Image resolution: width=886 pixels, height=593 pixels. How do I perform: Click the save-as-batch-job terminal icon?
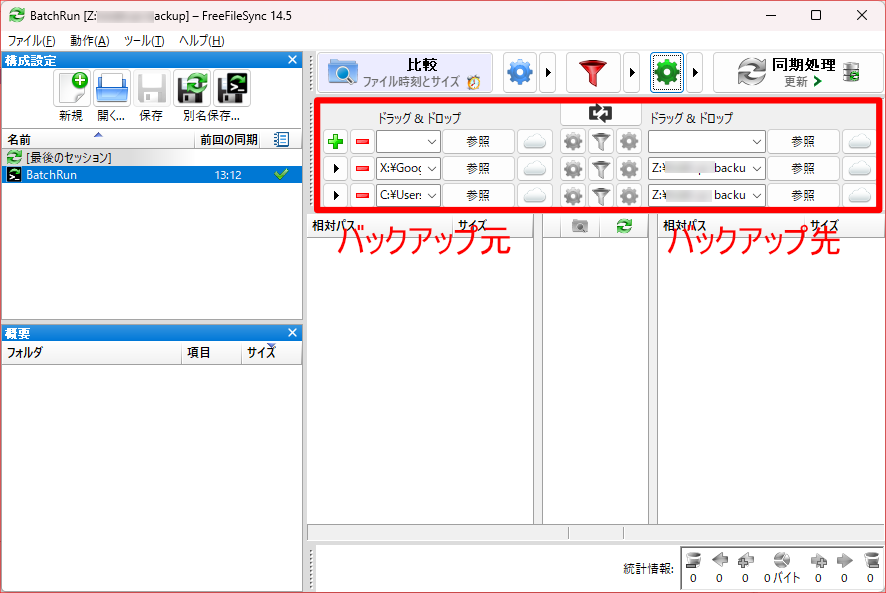click(x=232, y=90)
